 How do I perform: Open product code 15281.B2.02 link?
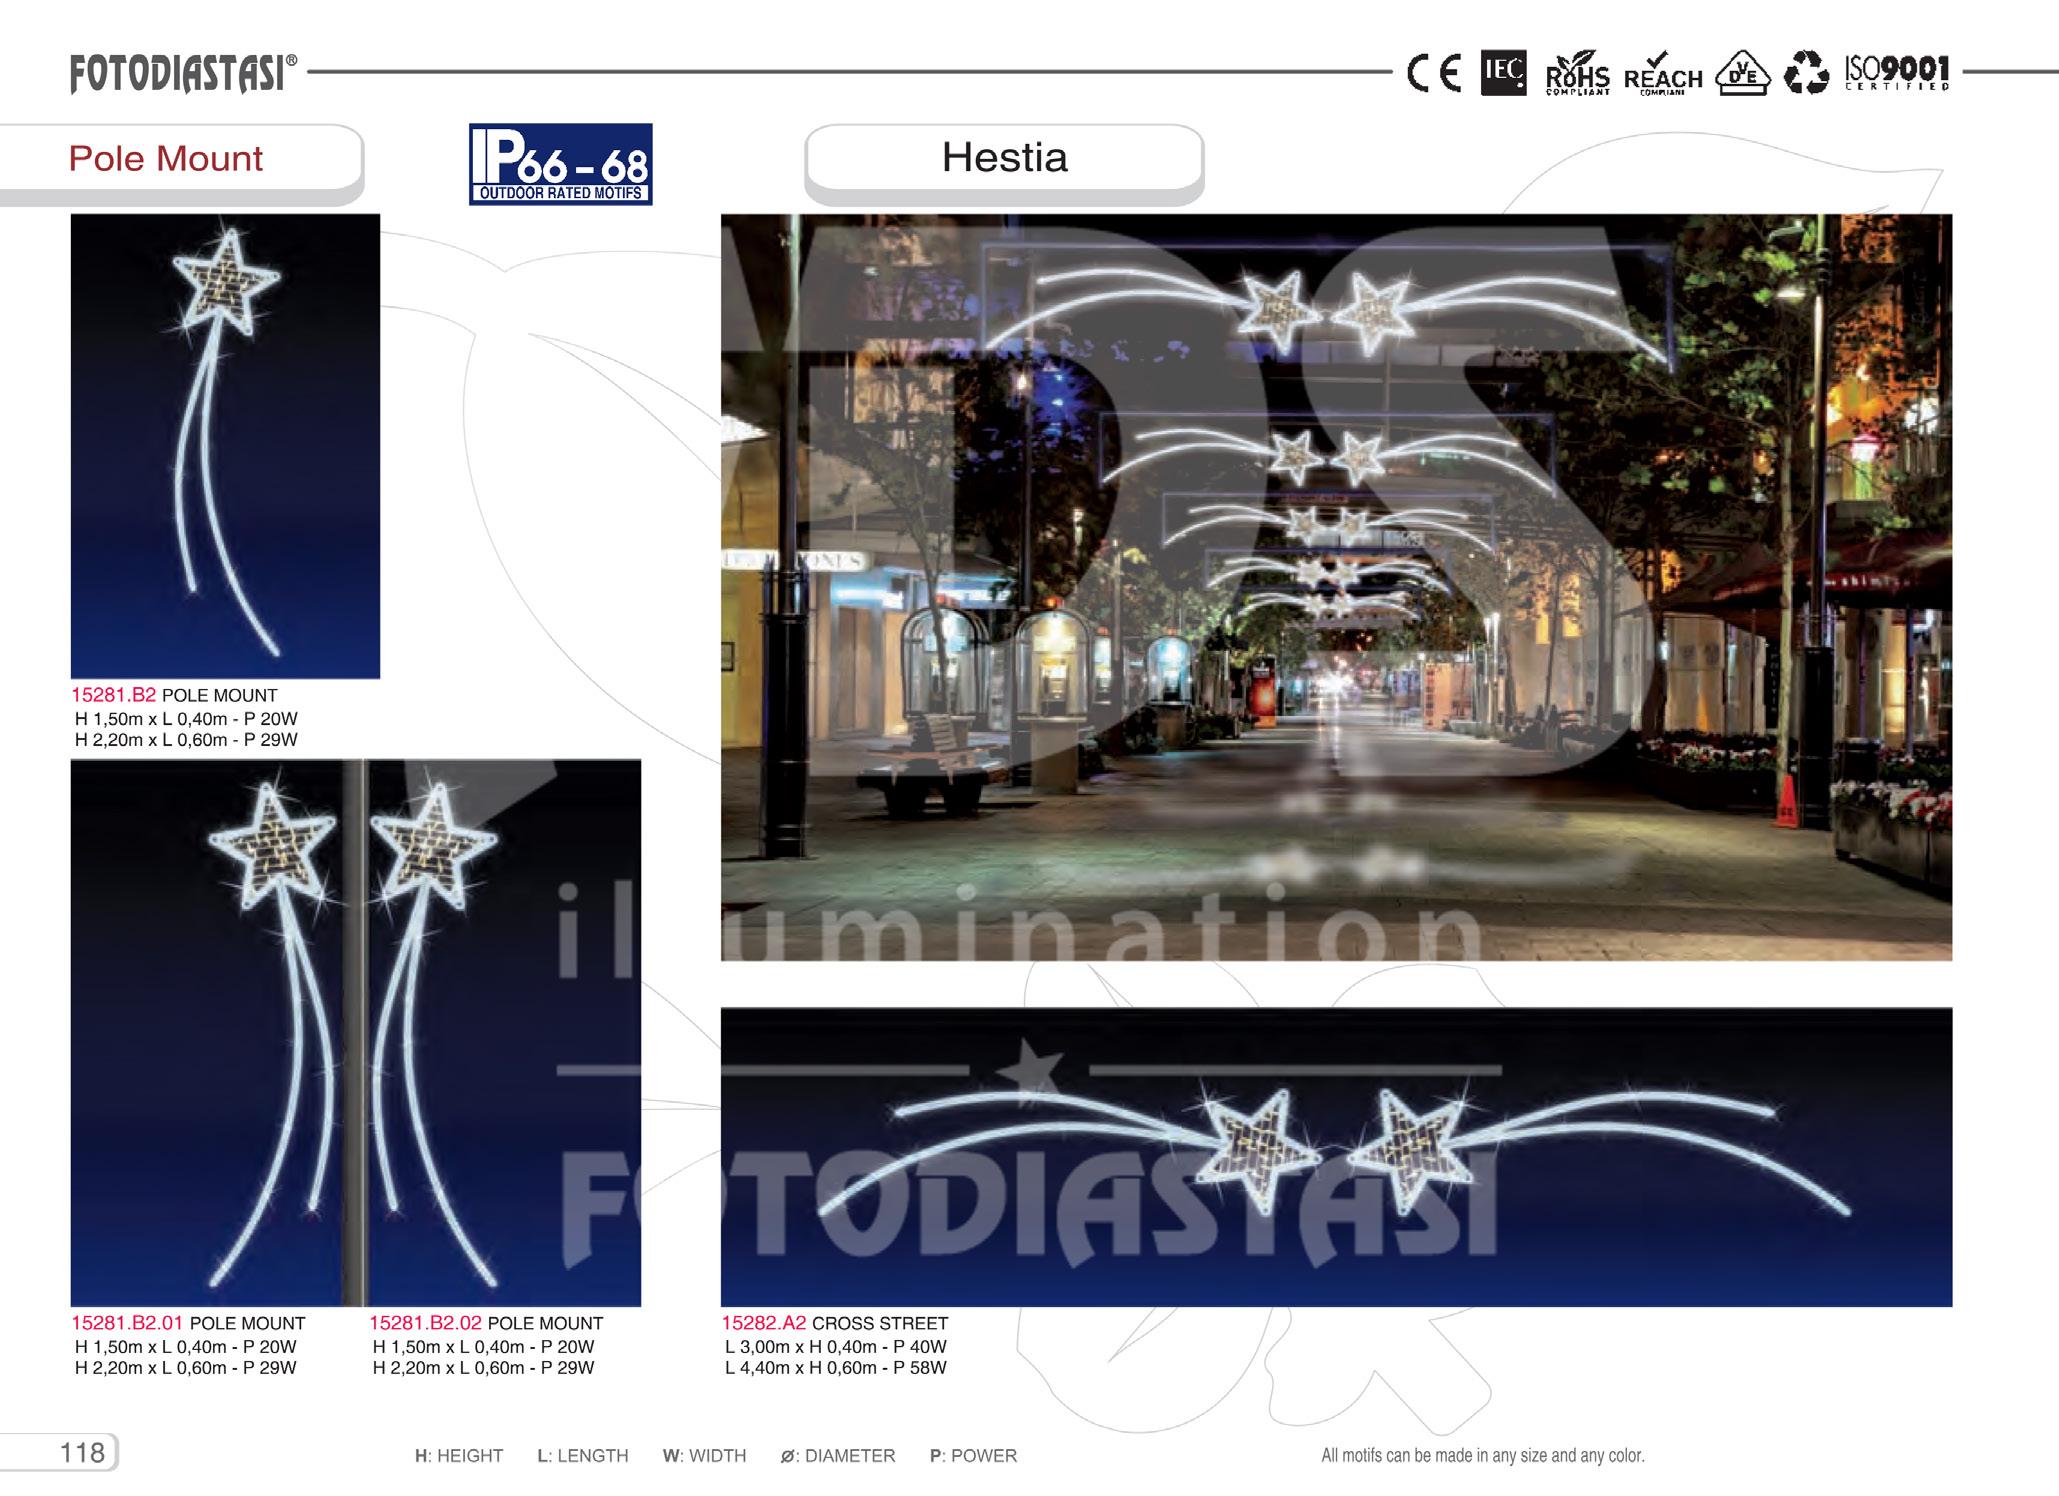(x=425, y=1323)
